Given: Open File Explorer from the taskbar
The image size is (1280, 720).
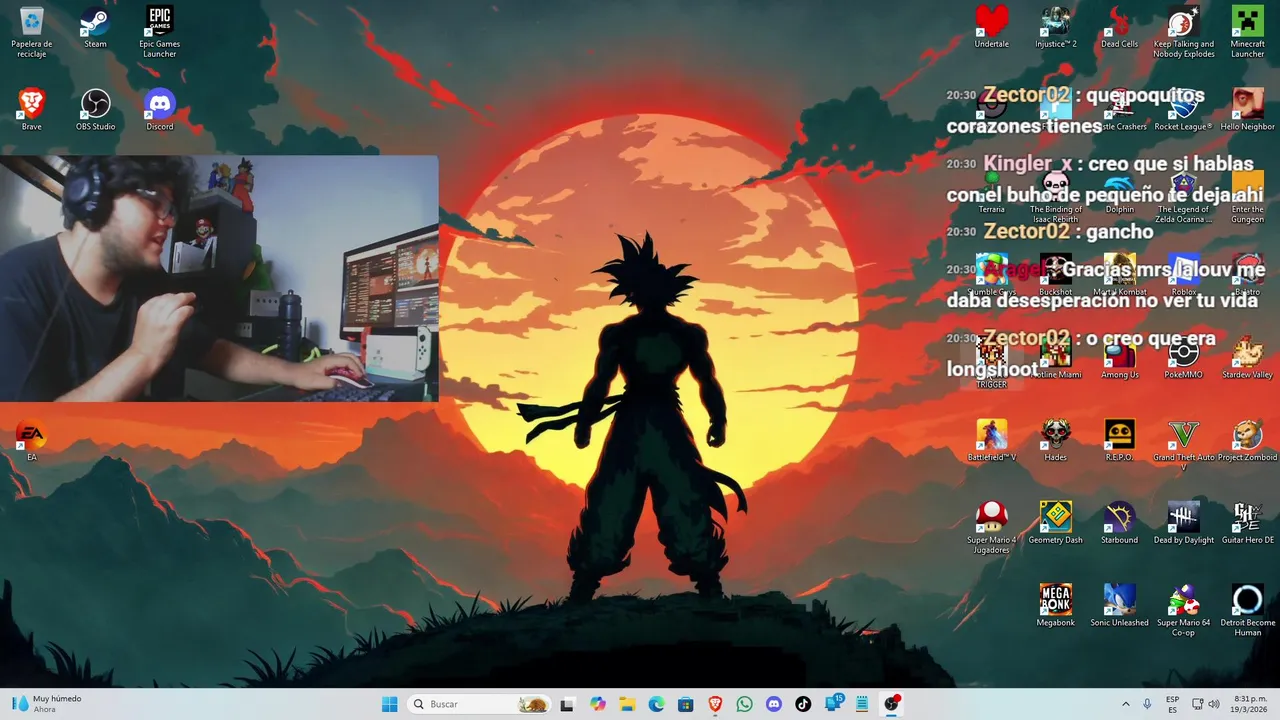Looking at the screenshot, I should (627, 704).
